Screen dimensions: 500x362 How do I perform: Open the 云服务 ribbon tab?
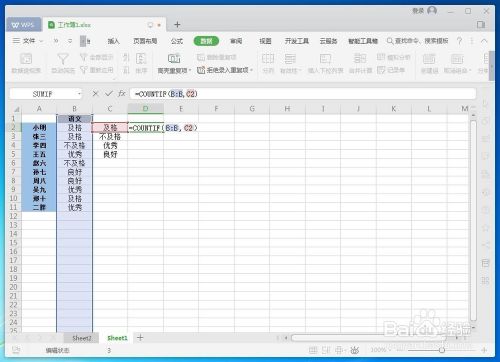pos(328,41)
